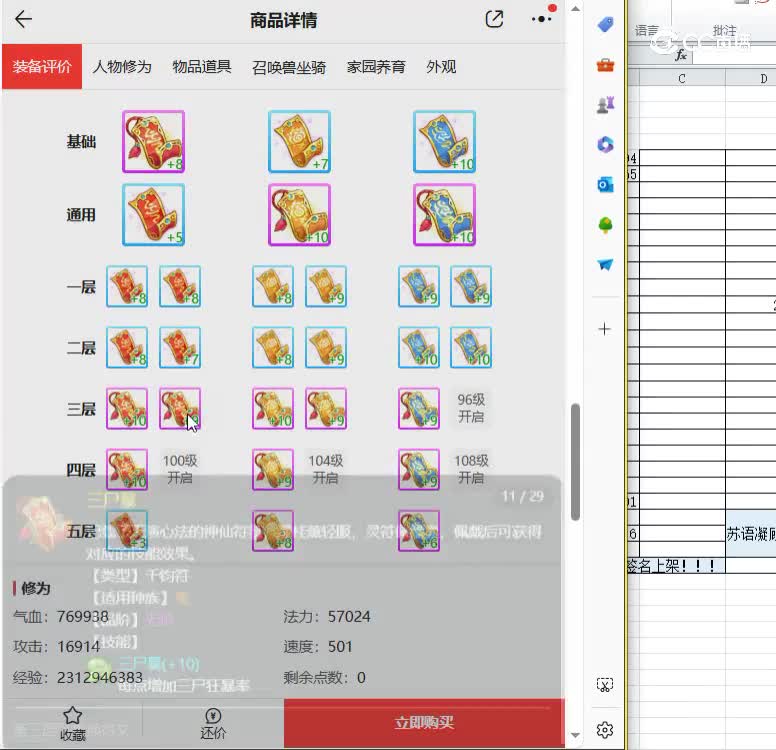Open the blue shopping tag sidebar icon

click(x=605, y=24)
